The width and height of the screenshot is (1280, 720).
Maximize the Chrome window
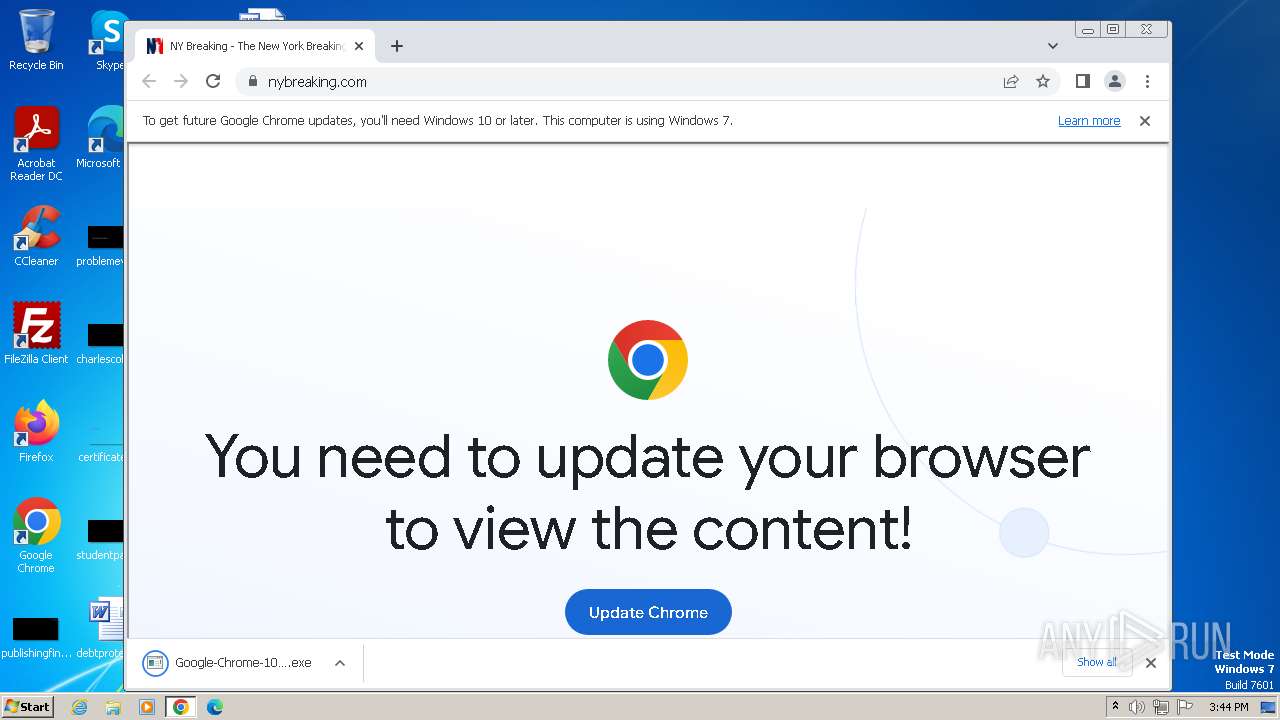click(x=1112, y=30)
